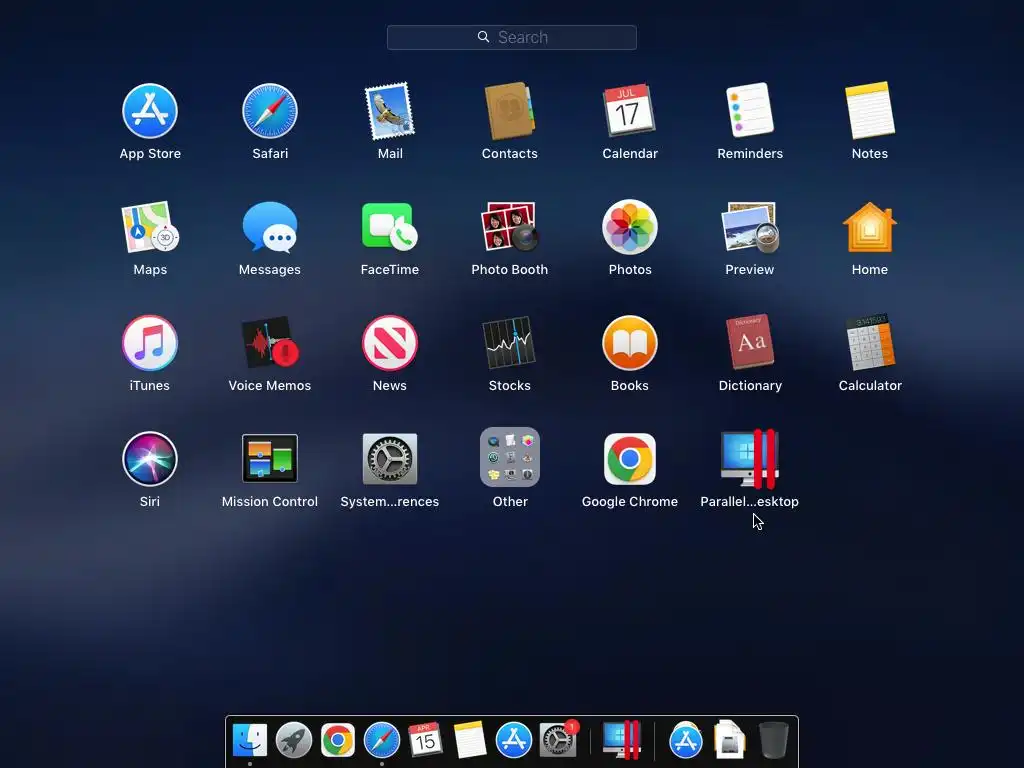This screenshot has height=768, width=1024.
Task: Launch Photo Booth
Action: click(x=509, y=227)
